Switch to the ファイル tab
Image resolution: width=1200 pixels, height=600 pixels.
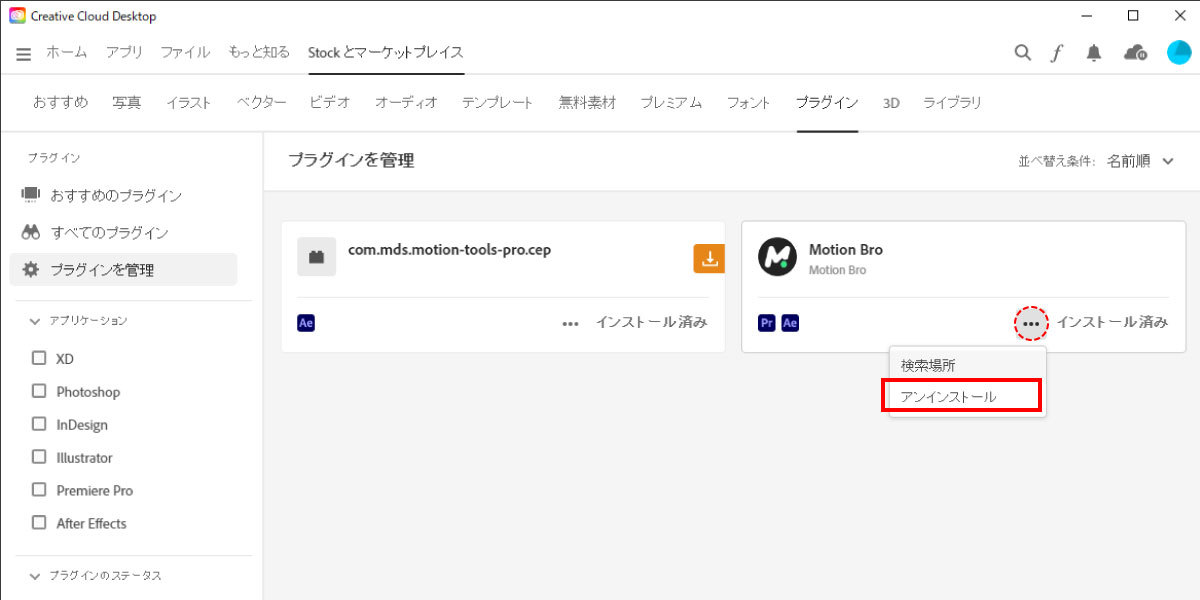coord(185,52)
